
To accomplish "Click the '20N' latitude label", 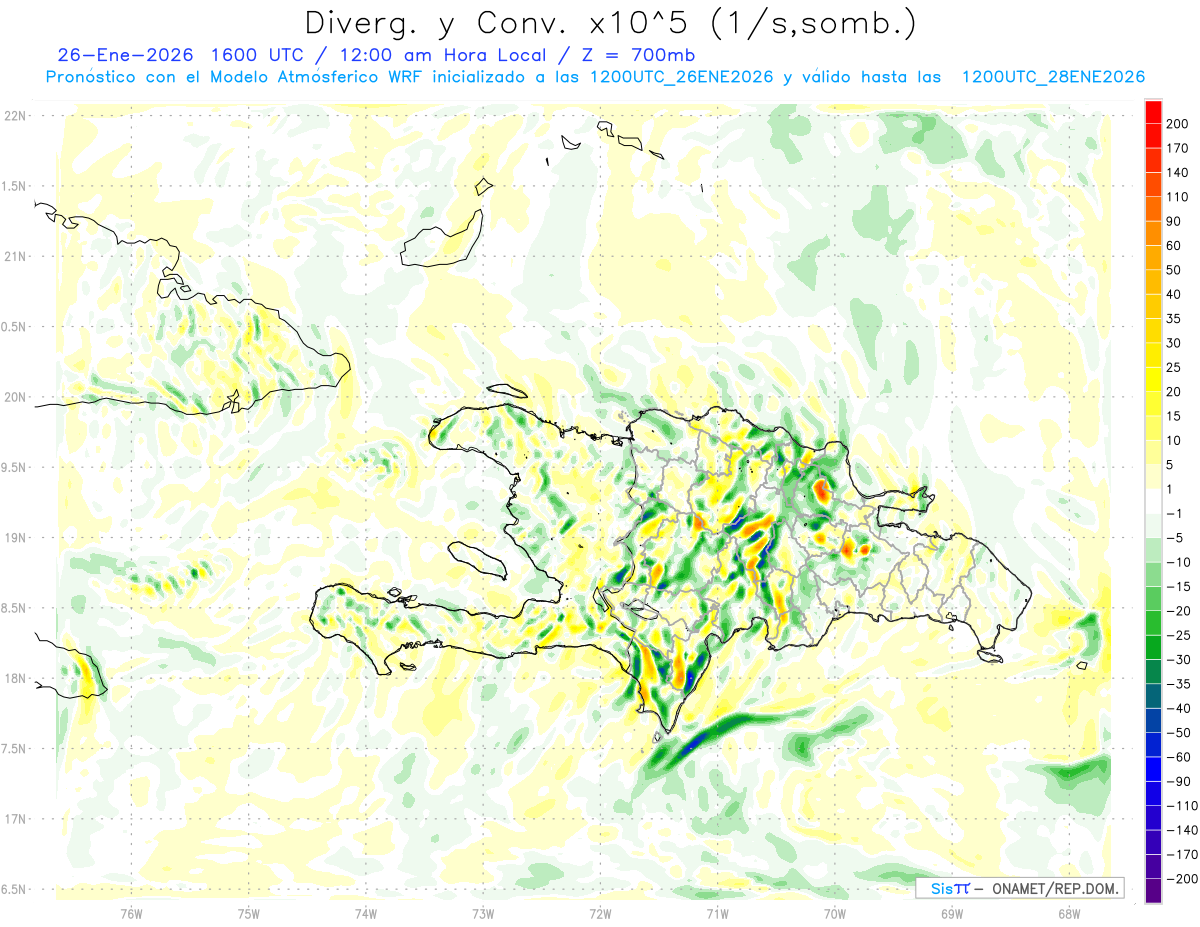I will [x=14, y=397].
